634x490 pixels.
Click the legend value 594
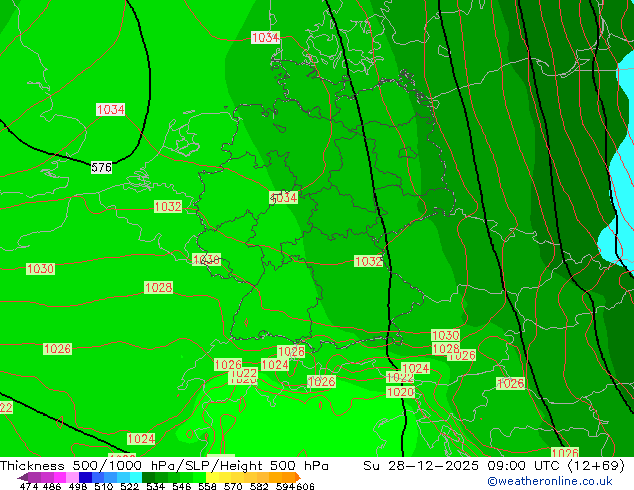[285, 486]
